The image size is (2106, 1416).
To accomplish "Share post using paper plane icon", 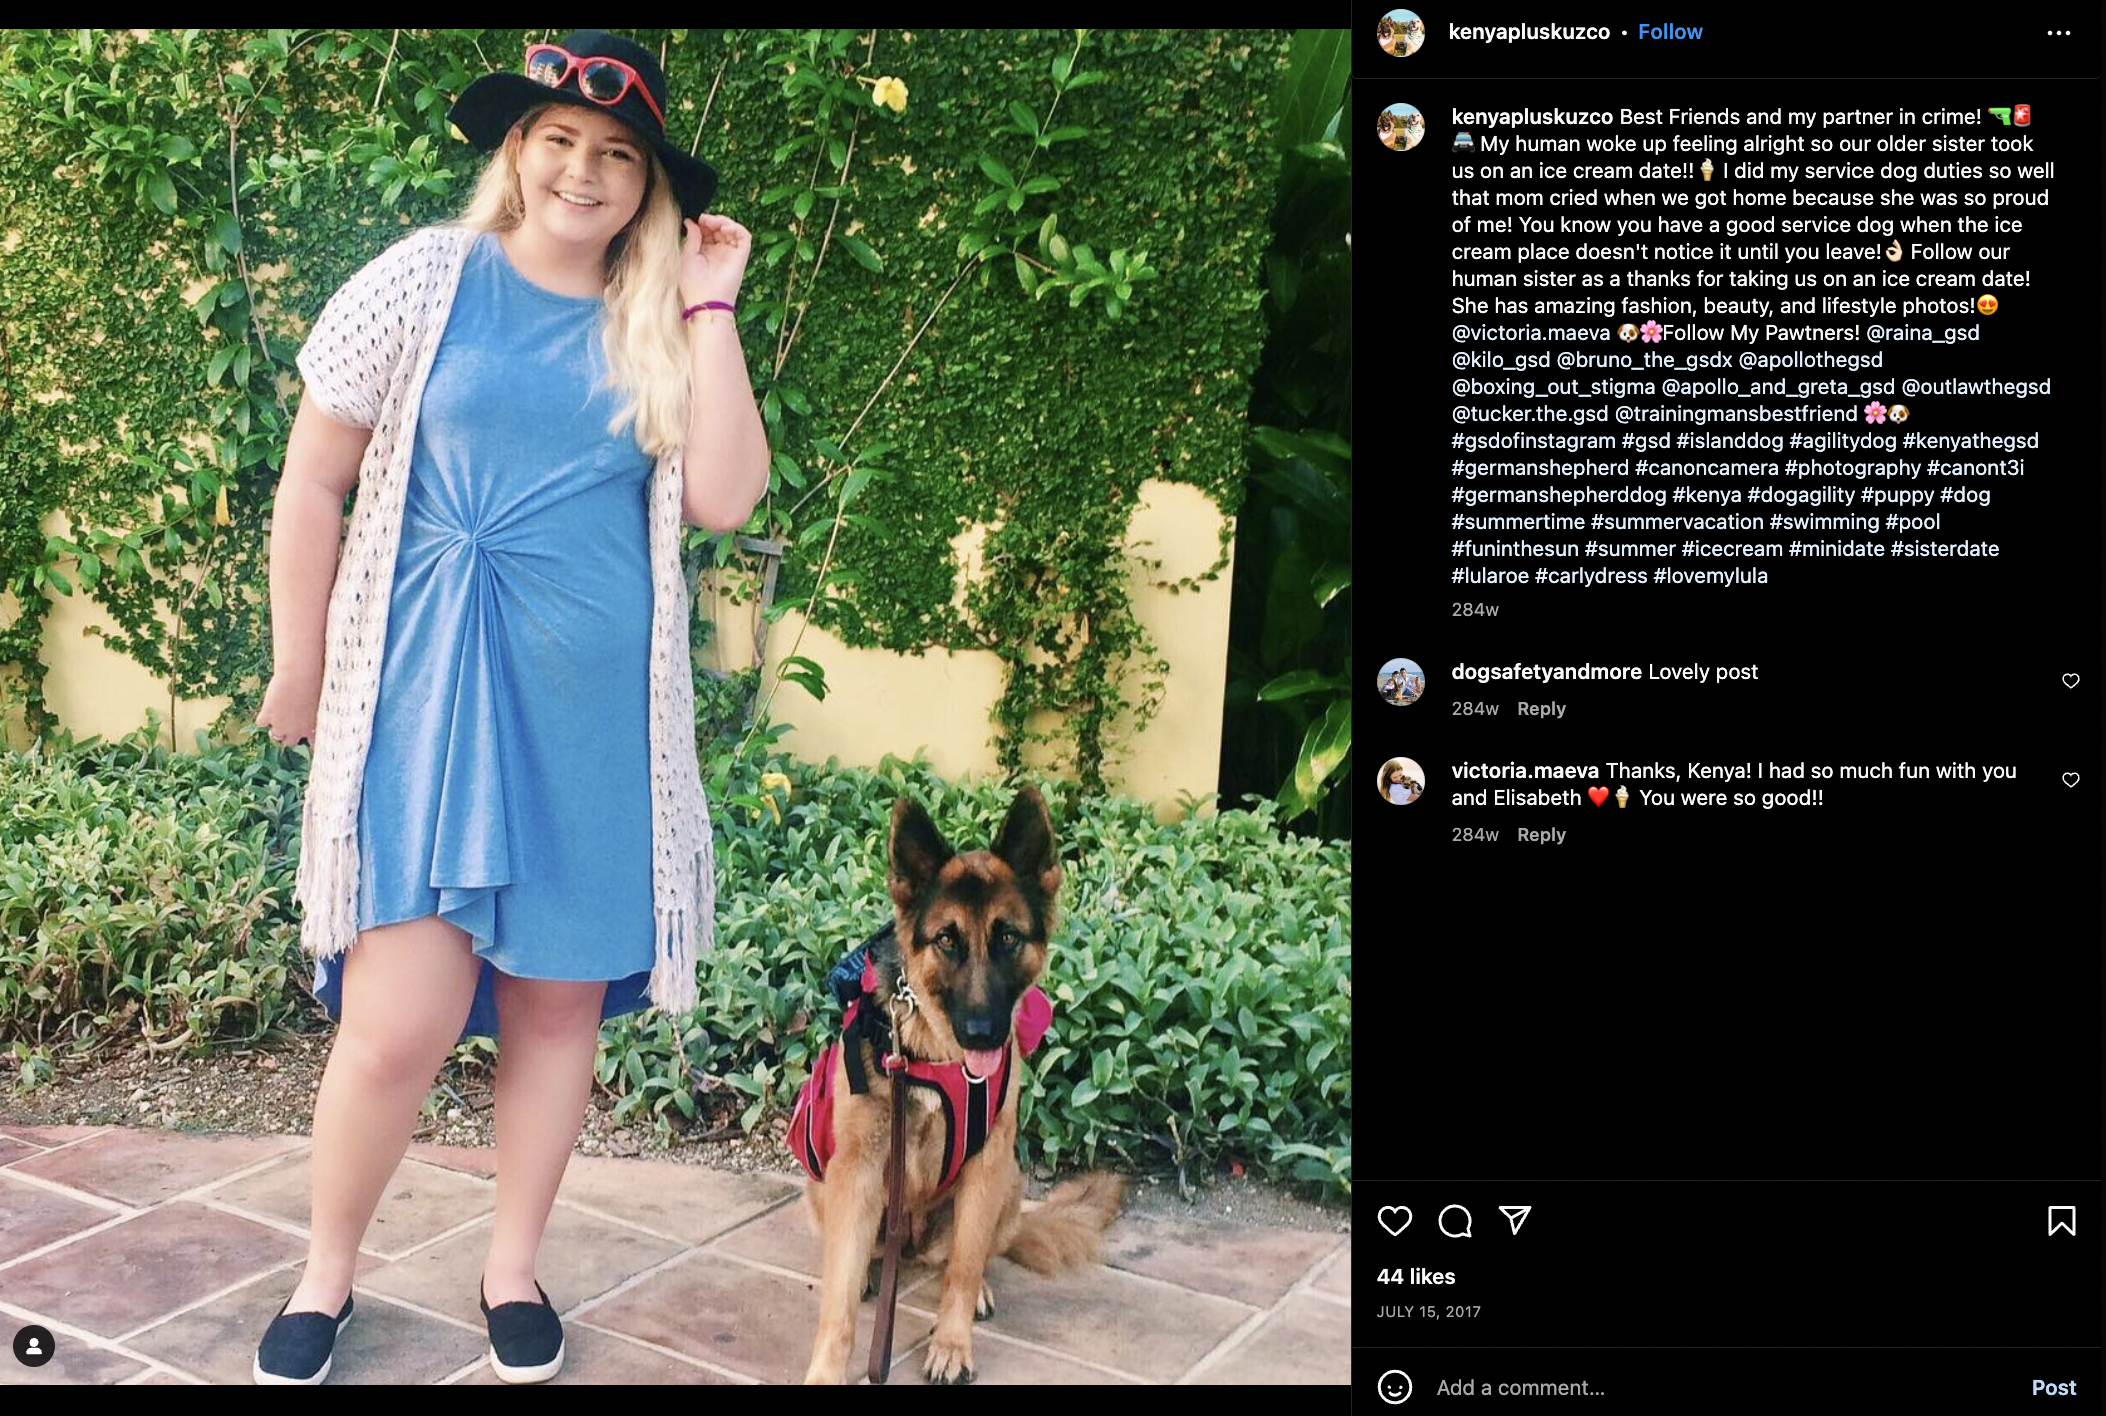I will (x=1515, y=1220).
